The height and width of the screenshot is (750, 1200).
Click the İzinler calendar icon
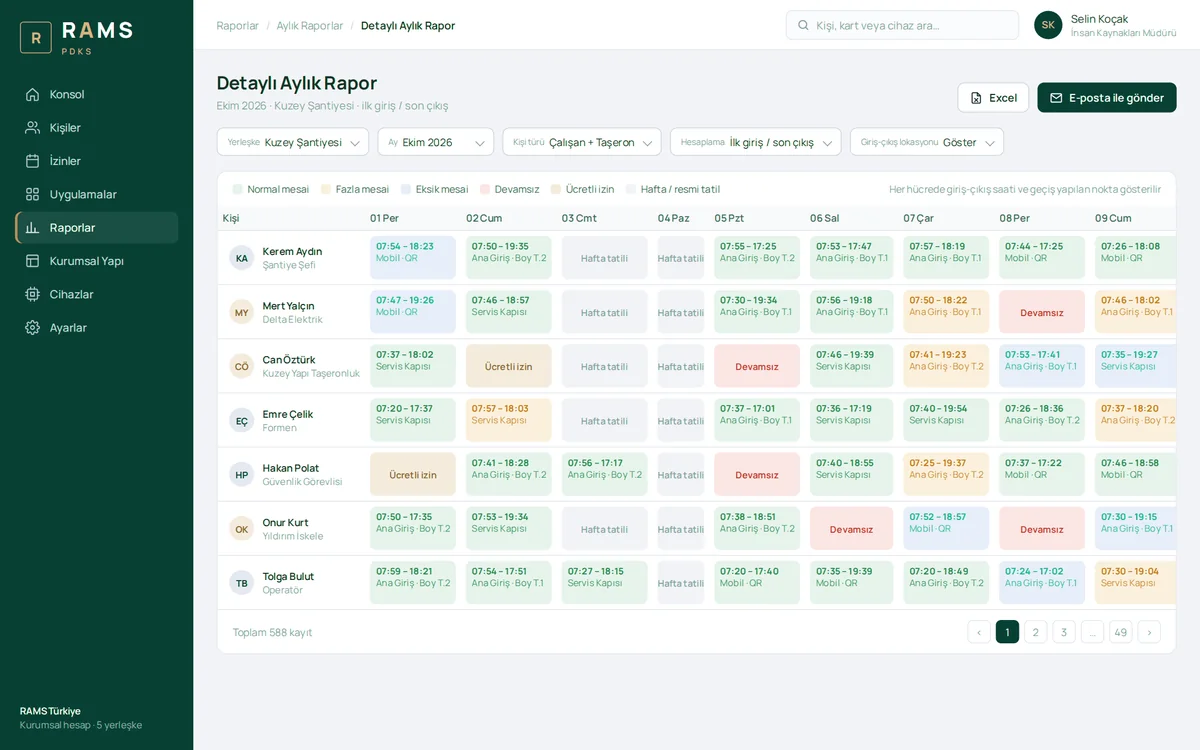[33, 161]
